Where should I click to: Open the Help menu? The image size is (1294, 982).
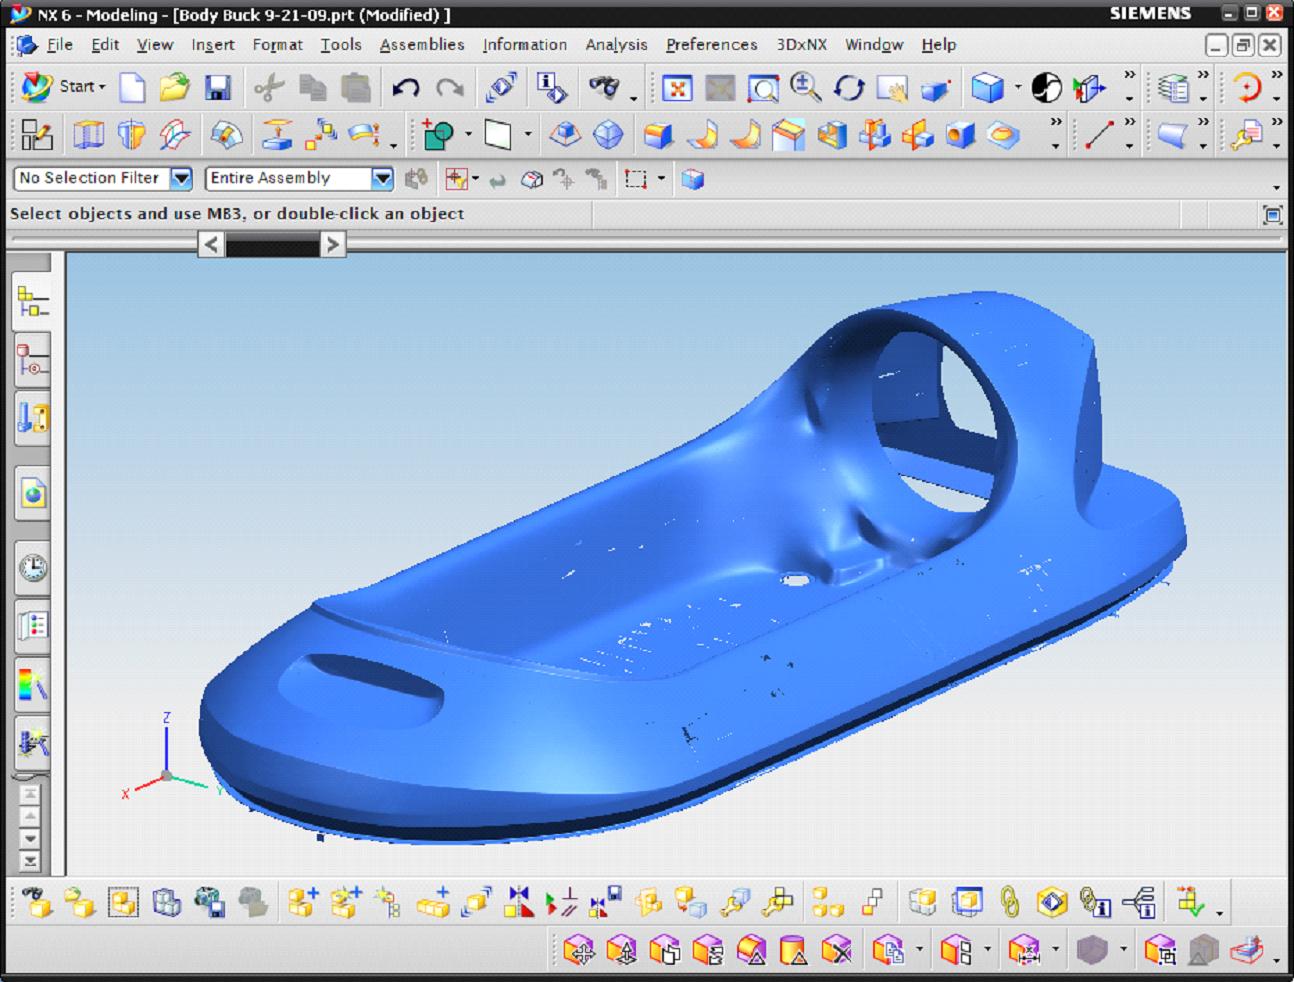click(x=939, y=45)
